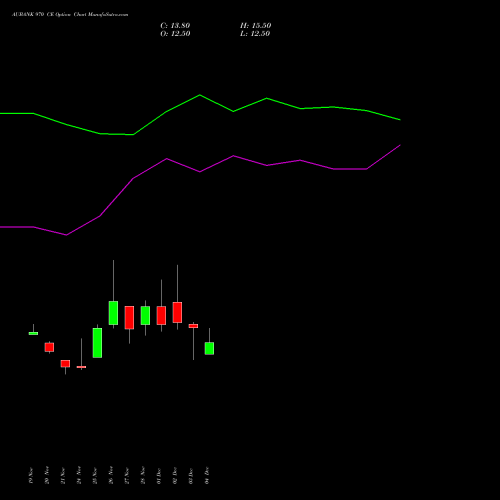Screen dimensions: 500x500
Task: Click the 21 Nov red candlestick
Action: 65,364
